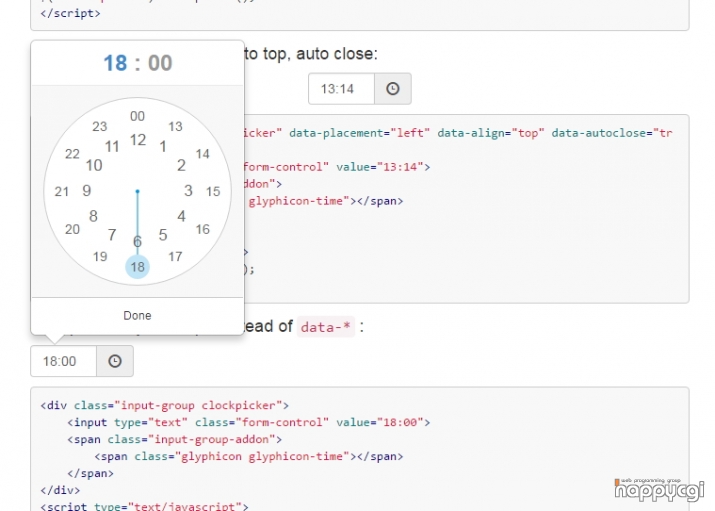Pick hour 3 on the inner ring
The image size is (715, 511).
pyautogui.click(x=188, y=191)
